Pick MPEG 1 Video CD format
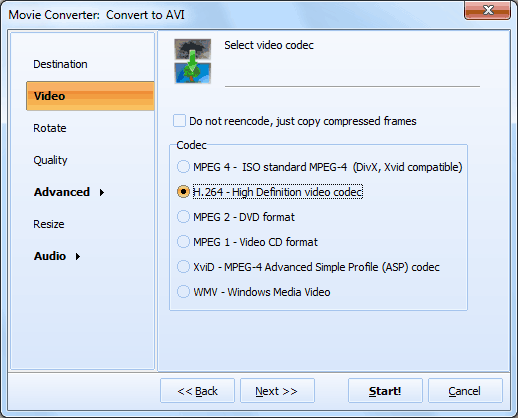The width and height of the screenshot is (518, 418). point(183,242)
